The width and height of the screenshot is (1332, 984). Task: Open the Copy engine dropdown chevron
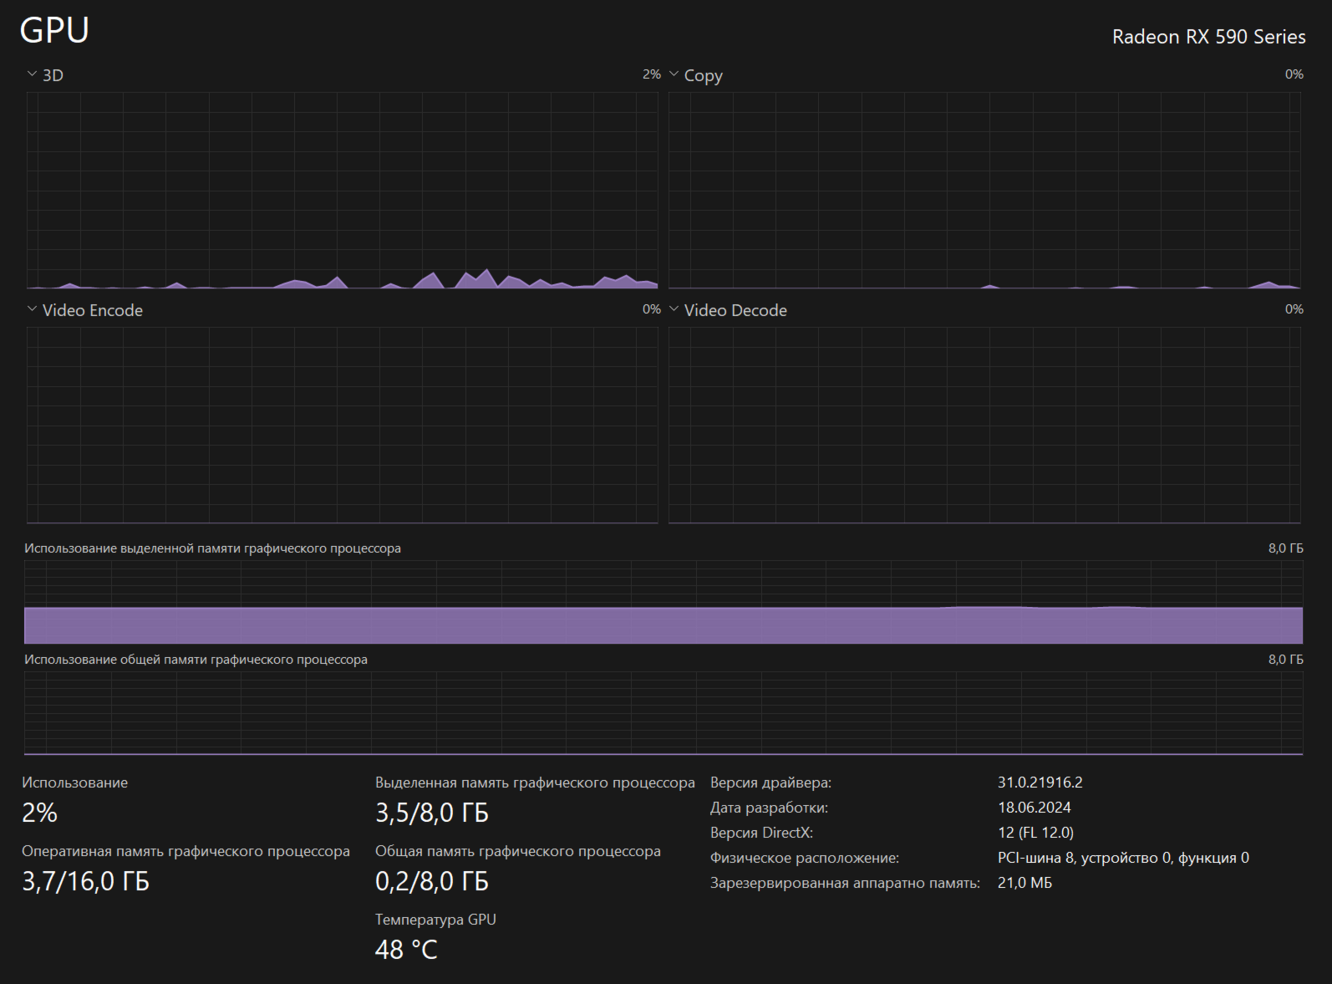[x=674, y=74]
